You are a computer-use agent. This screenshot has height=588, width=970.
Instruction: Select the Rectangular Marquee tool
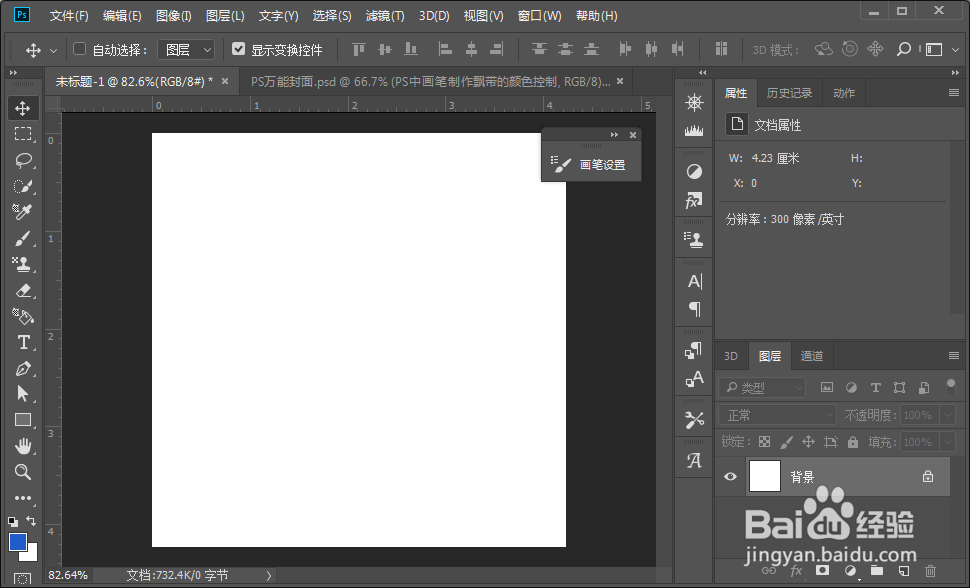(23, 134)
